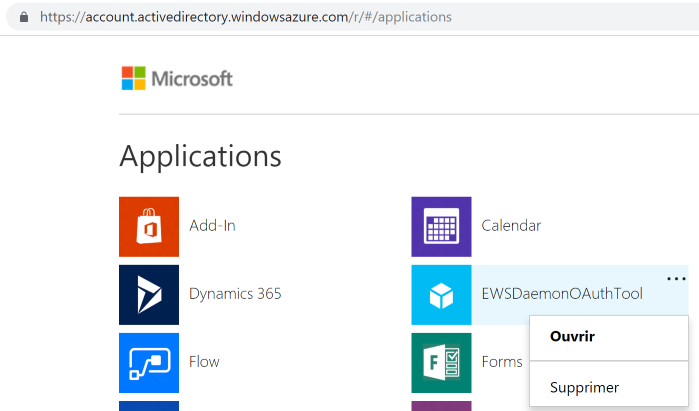This screenshot has width=699, height=411.
Task: Open the Calendar app icon
Action: point(441,227)
